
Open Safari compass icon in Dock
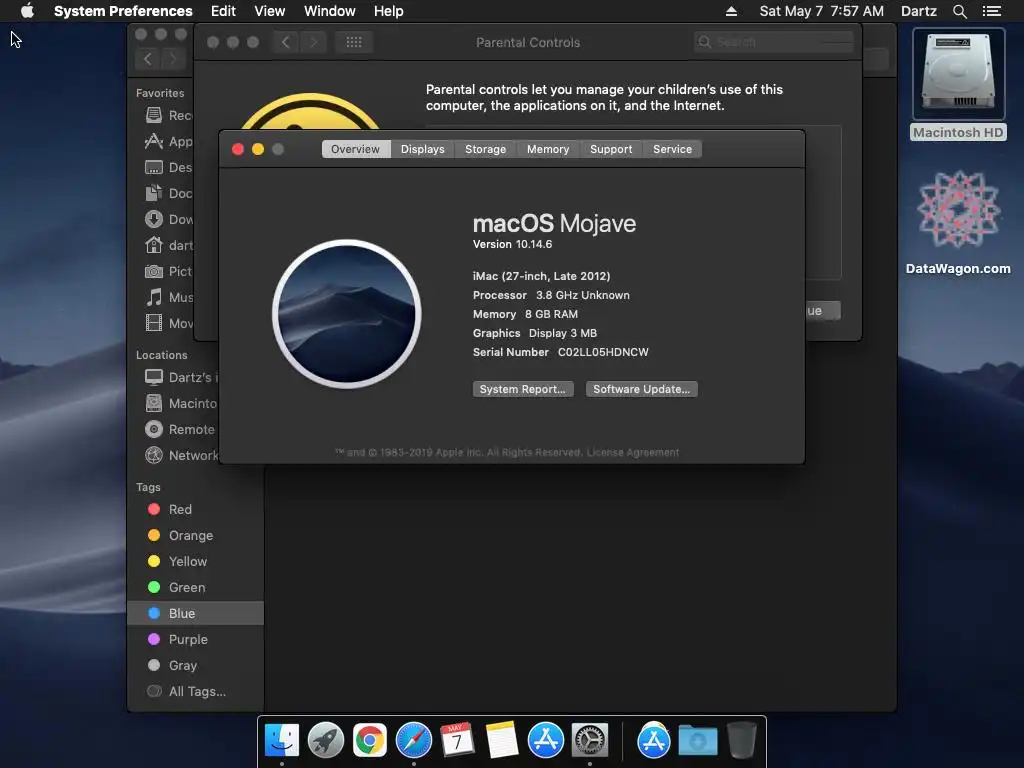pyautogui.click(x=414, y=741)
